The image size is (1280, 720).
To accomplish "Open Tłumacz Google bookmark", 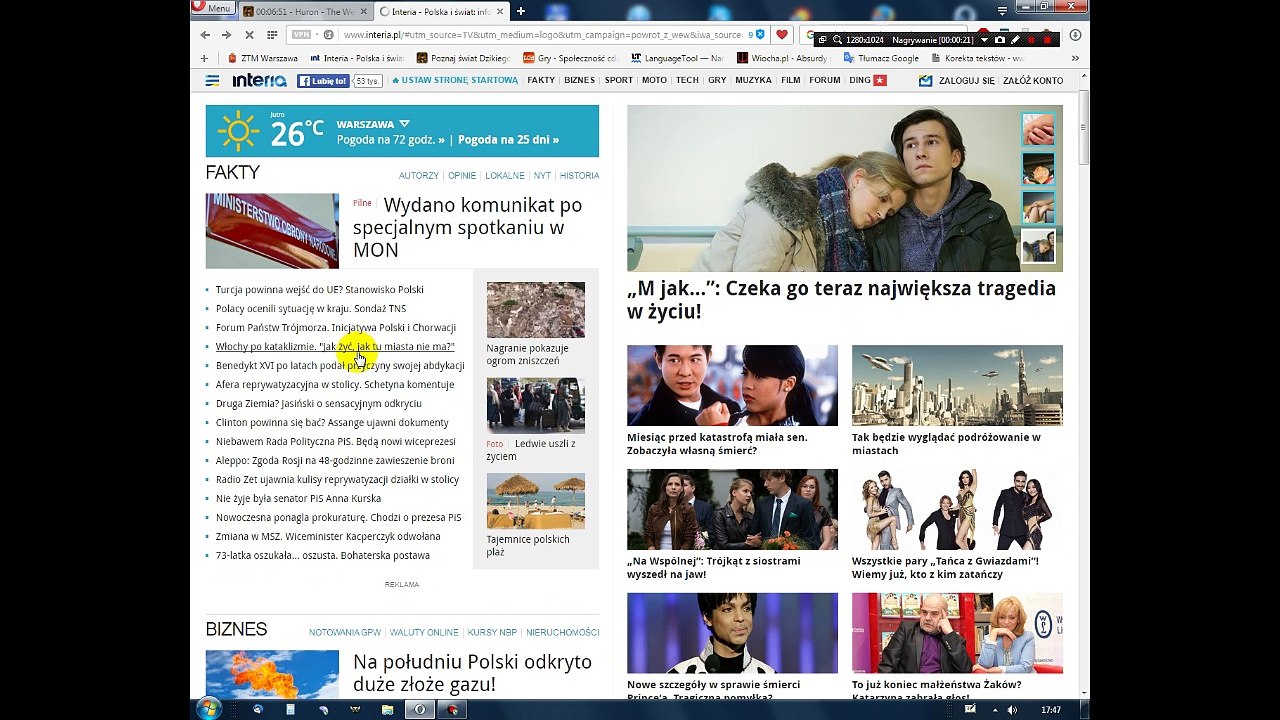I will click(x=882, y=58).
